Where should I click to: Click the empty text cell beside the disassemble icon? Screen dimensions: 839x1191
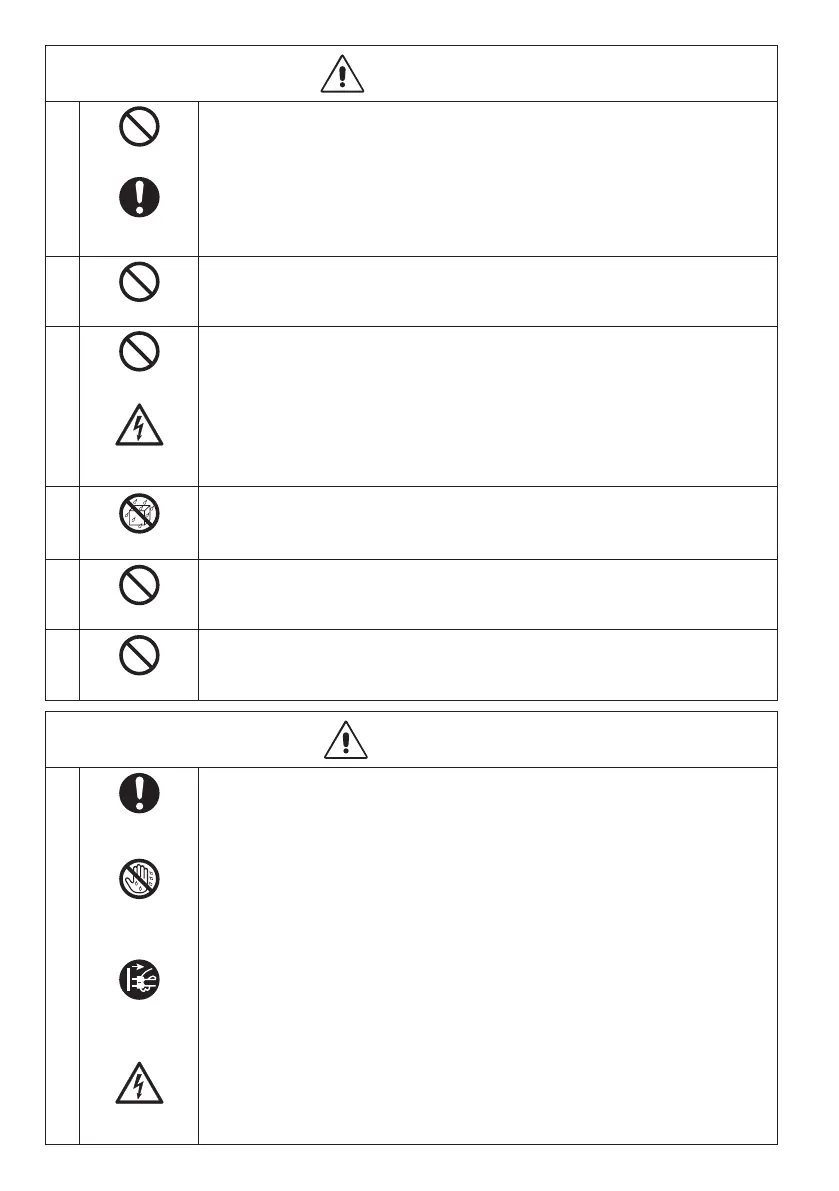tap(487, 523)
